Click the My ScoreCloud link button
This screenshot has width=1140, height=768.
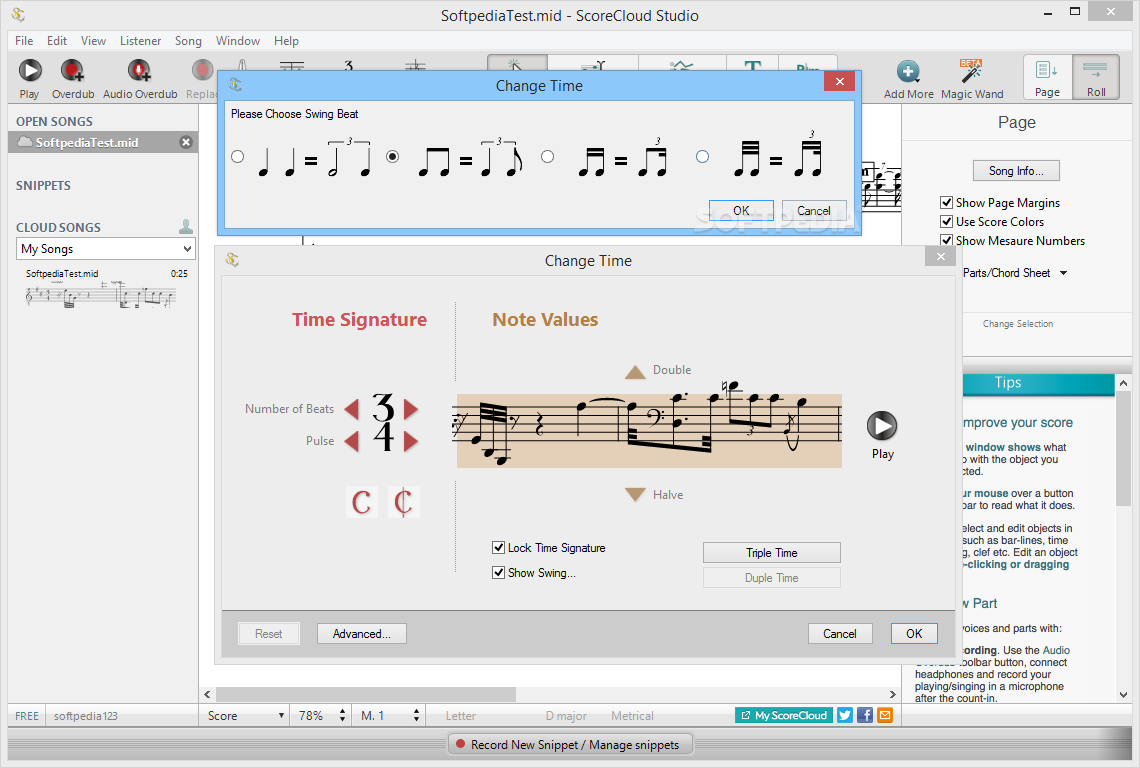(784, 716)
